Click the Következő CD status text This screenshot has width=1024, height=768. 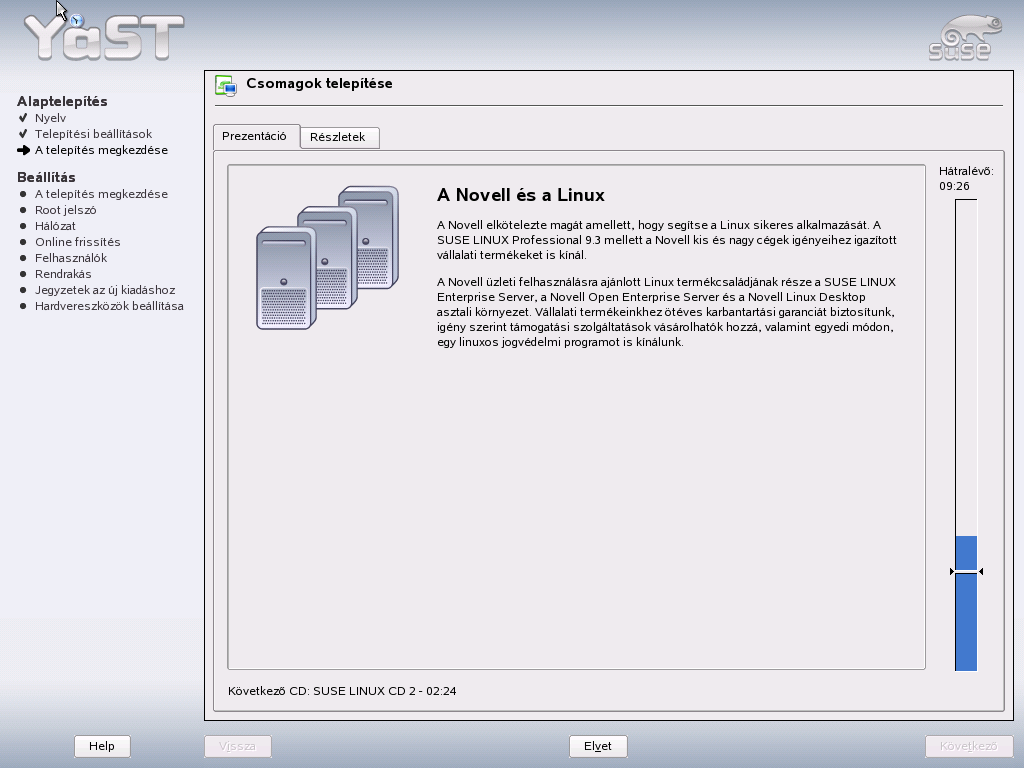point(342,691)
